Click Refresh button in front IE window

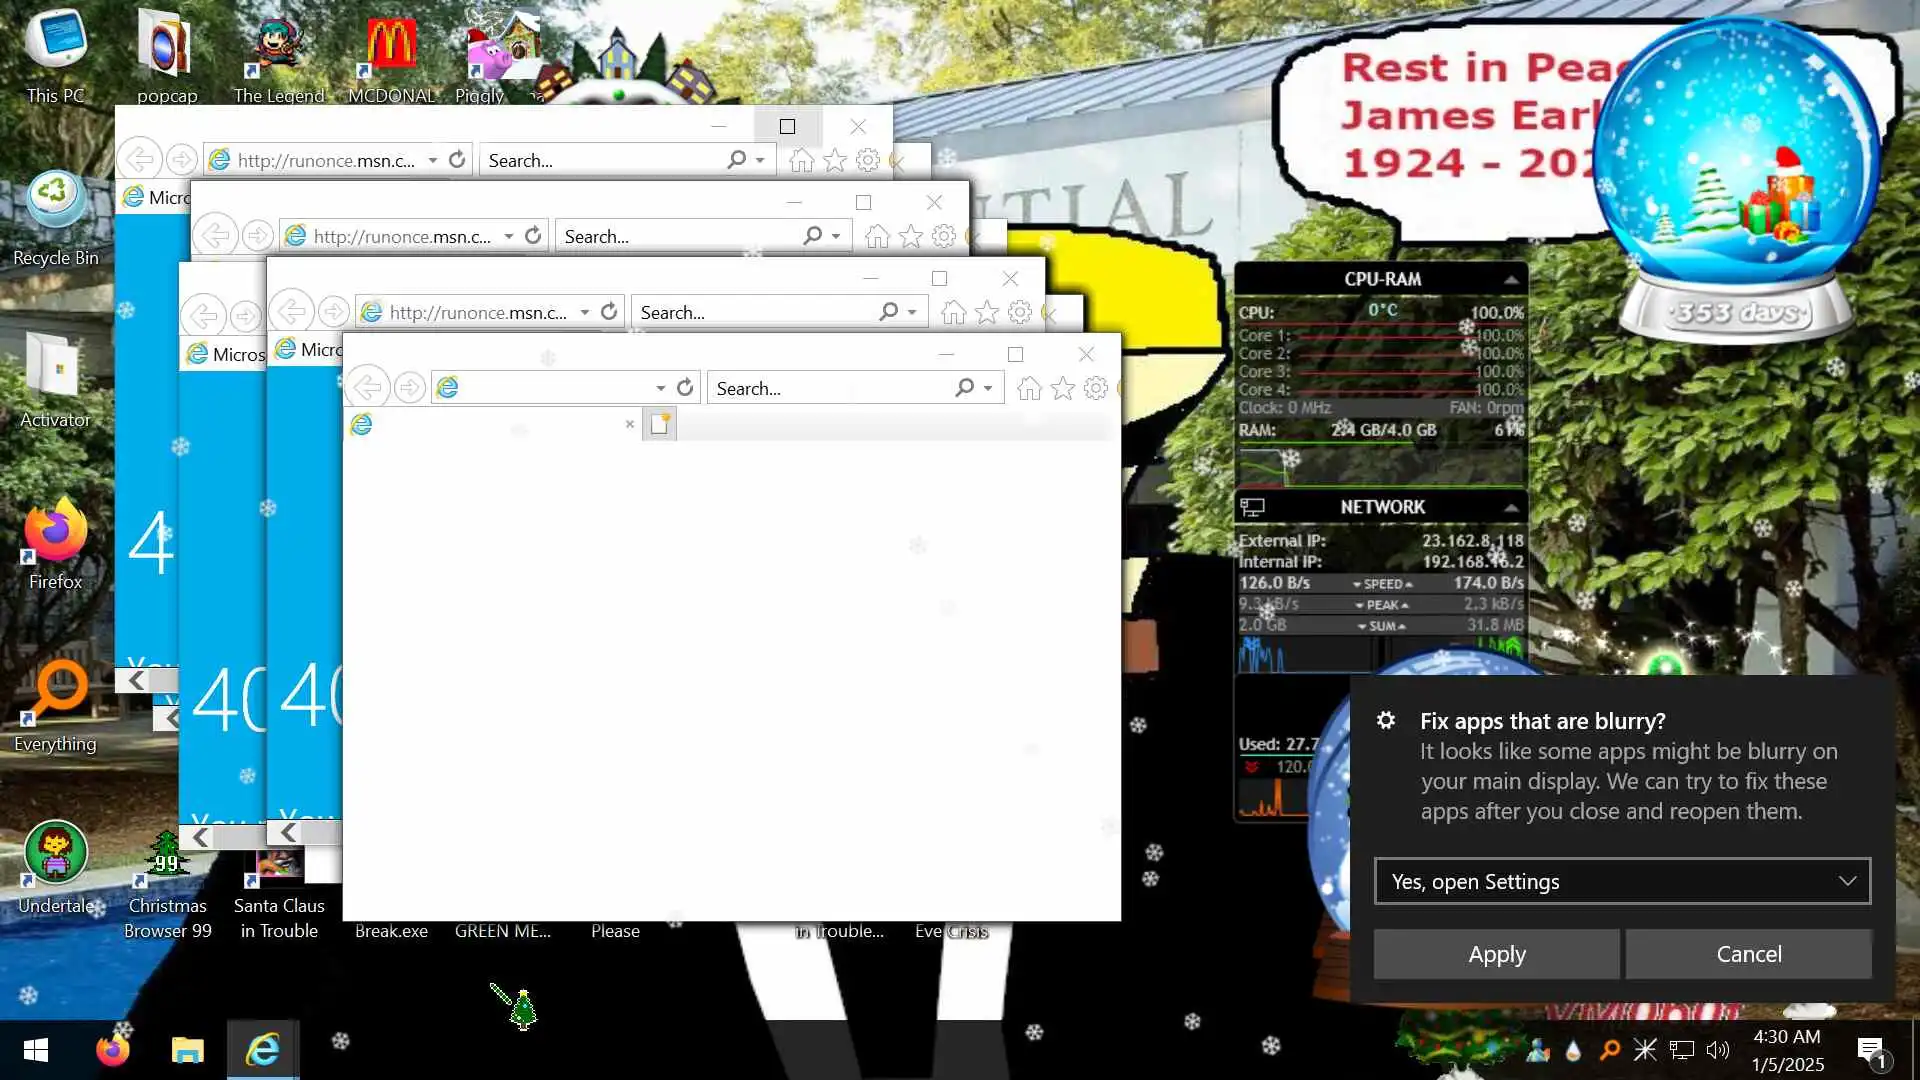click(685, 387)
